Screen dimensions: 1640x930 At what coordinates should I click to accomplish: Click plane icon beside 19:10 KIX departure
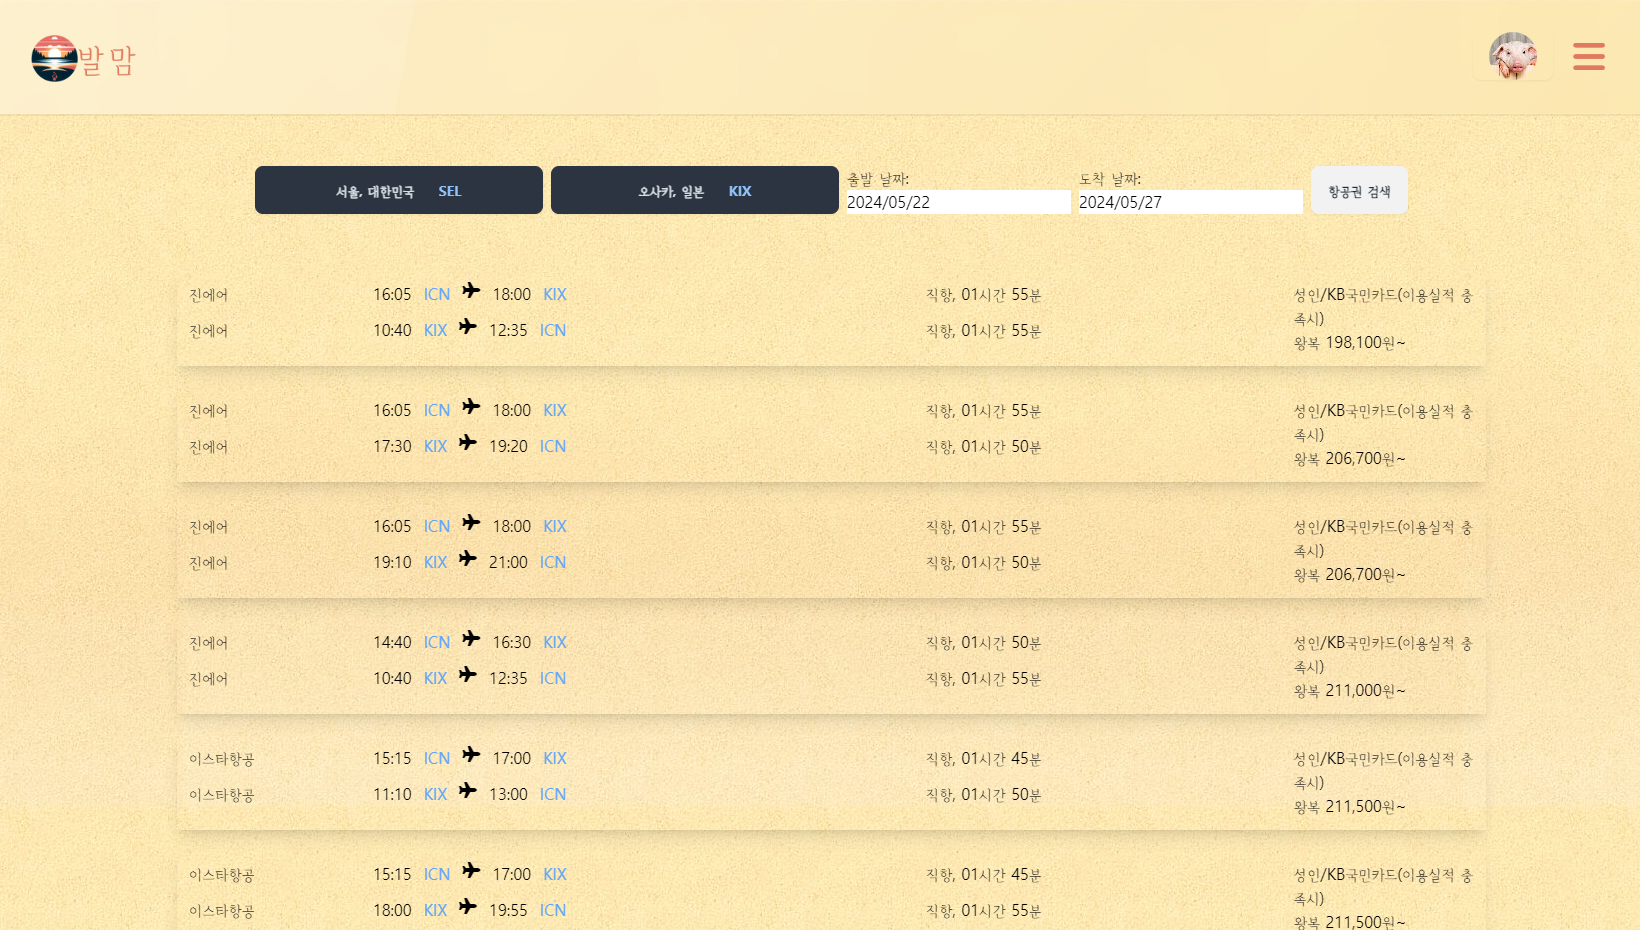[468, 559]
